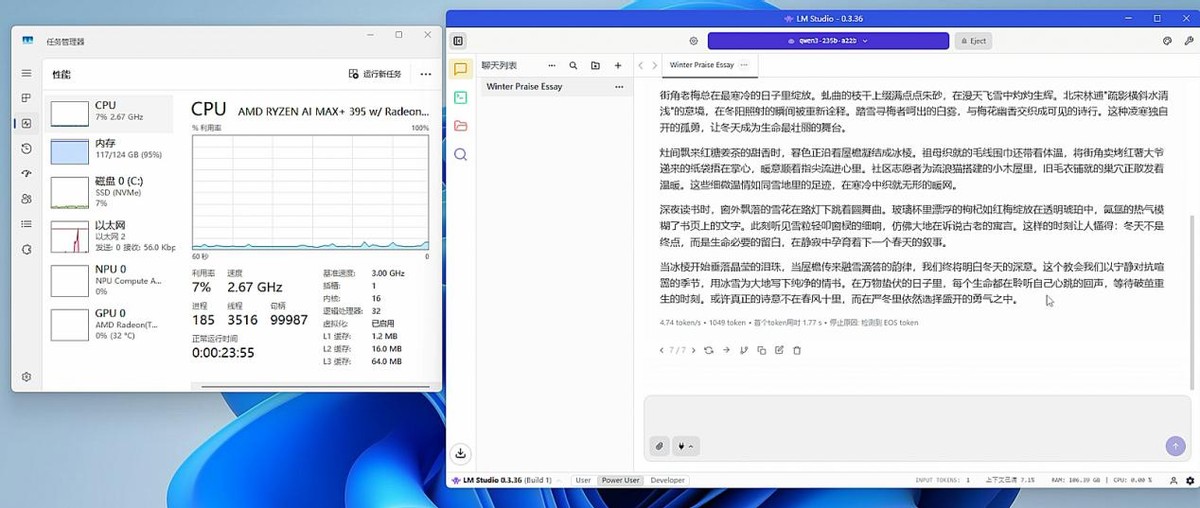Screen dimensions: 1200x508
Task: Toggle the LM Studio sidebar panel icon
Action: point(458,41)
